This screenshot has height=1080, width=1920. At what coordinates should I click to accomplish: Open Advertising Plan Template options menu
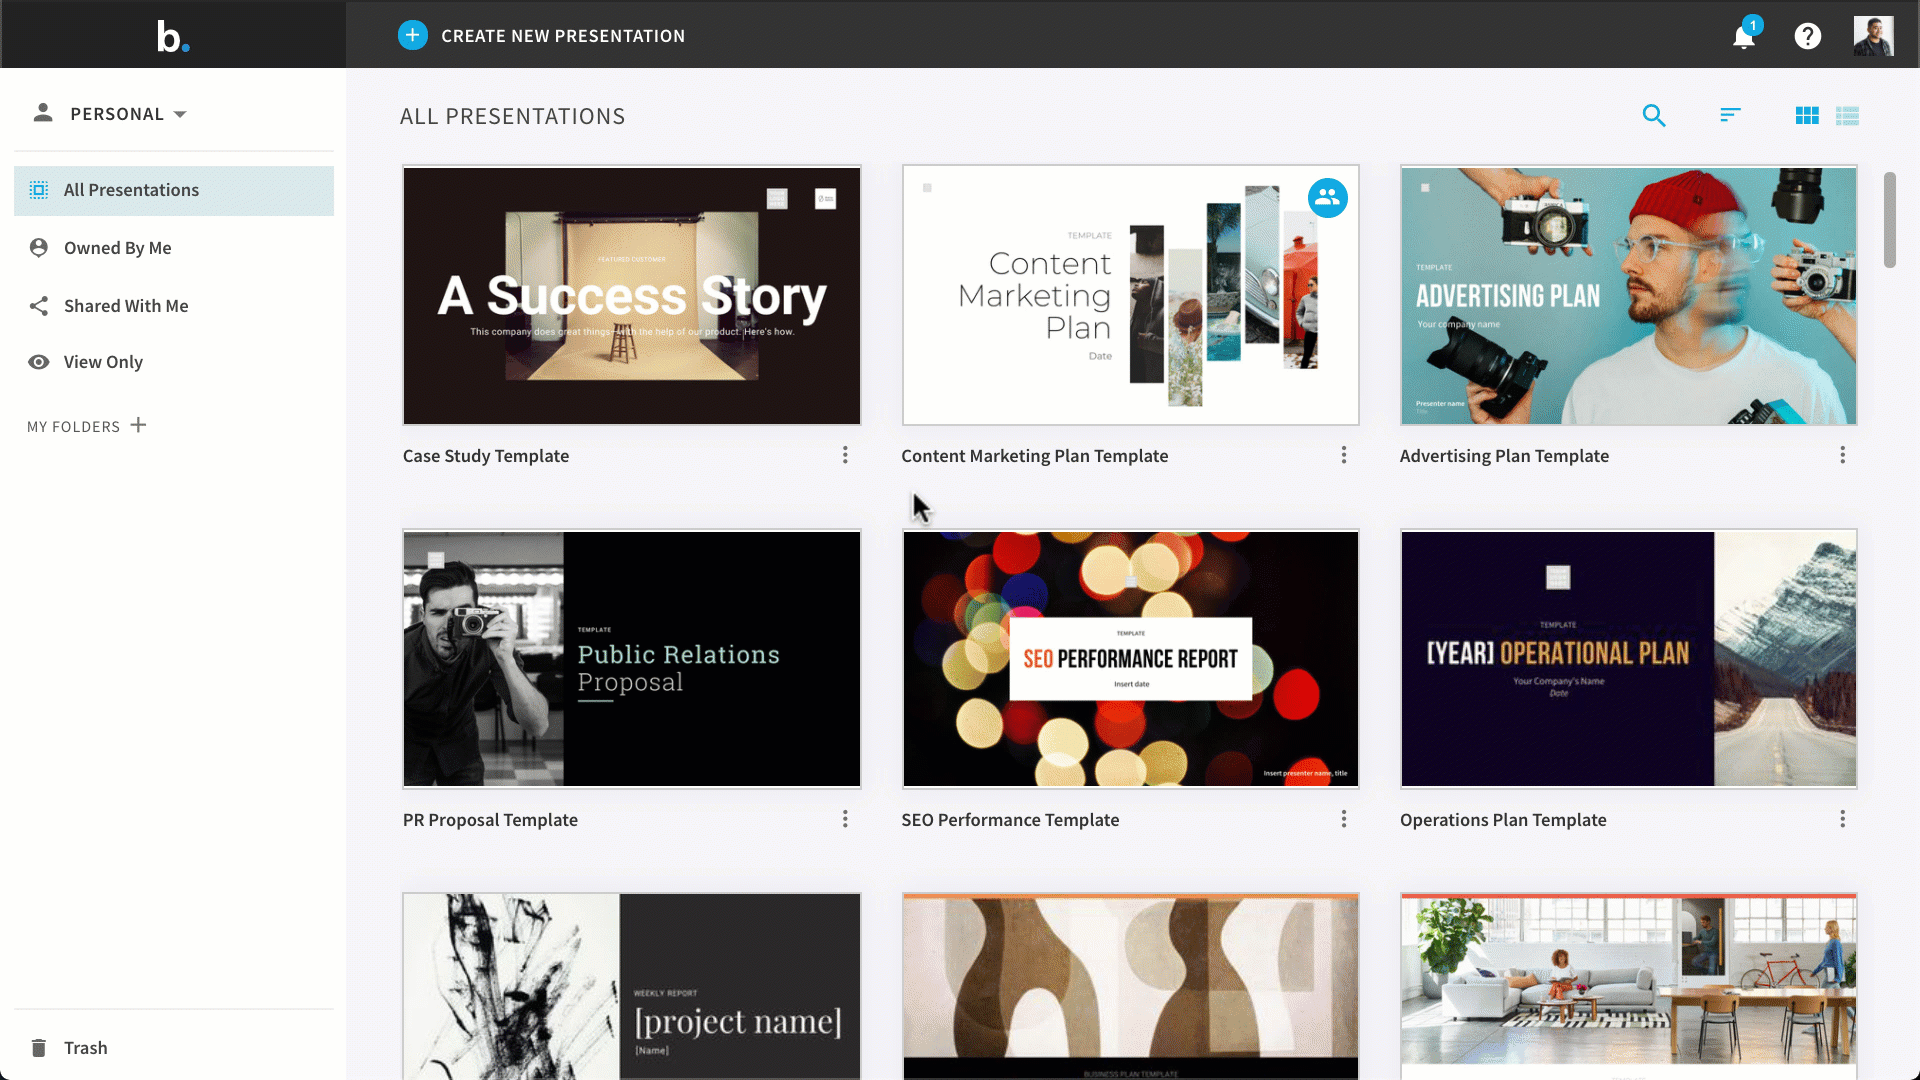1843,455
